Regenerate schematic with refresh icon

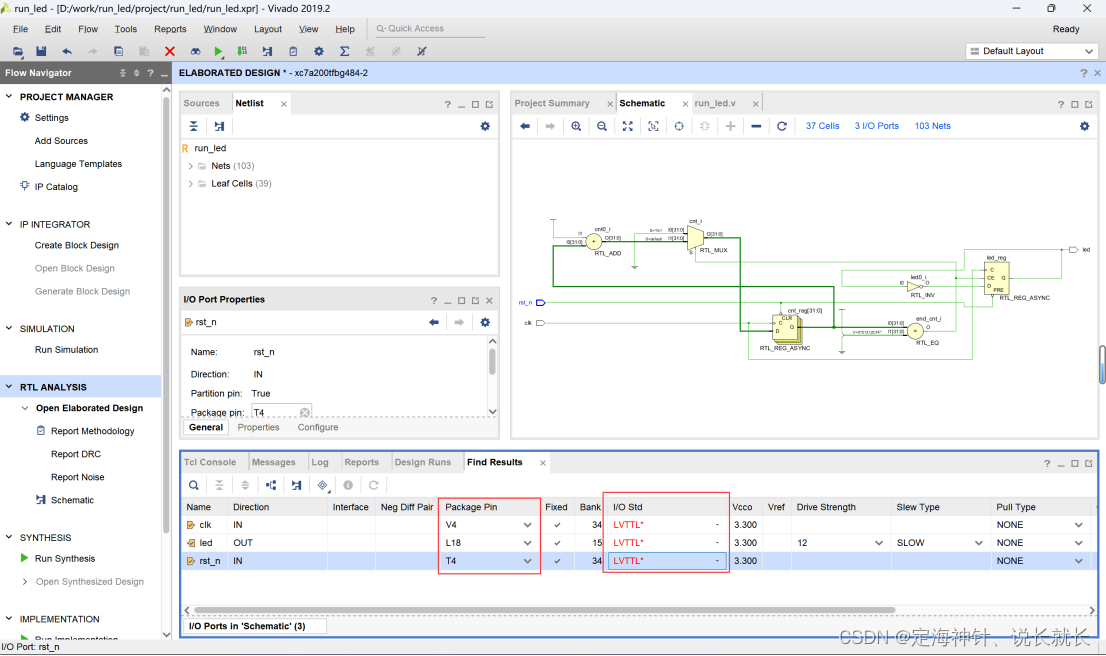pyautogui.click(x=782, y=126)
